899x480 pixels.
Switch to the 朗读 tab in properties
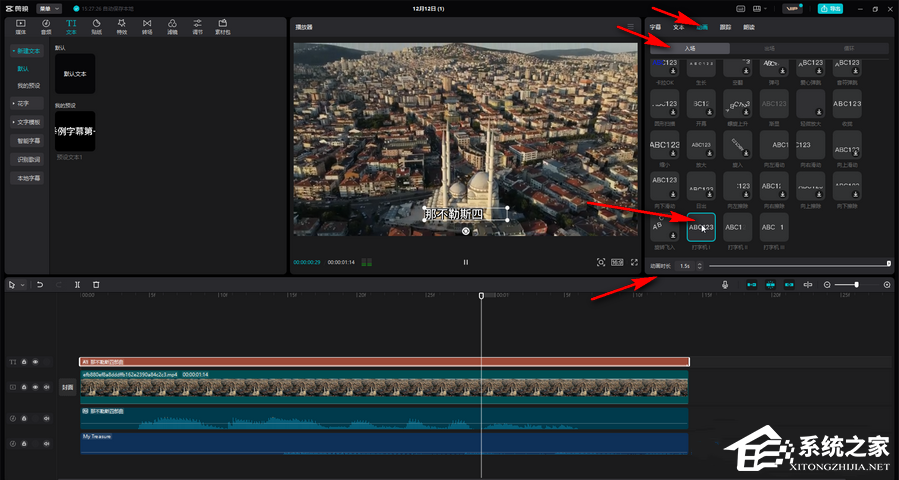[749, 27]
